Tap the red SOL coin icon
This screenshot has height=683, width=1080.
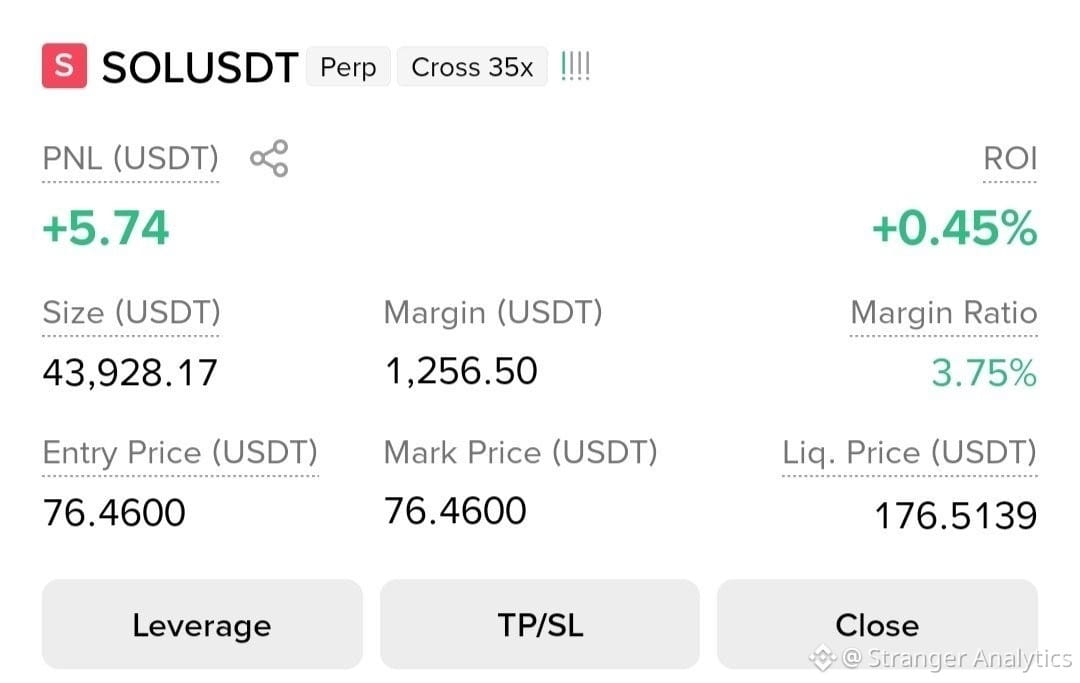click(64, 66)
